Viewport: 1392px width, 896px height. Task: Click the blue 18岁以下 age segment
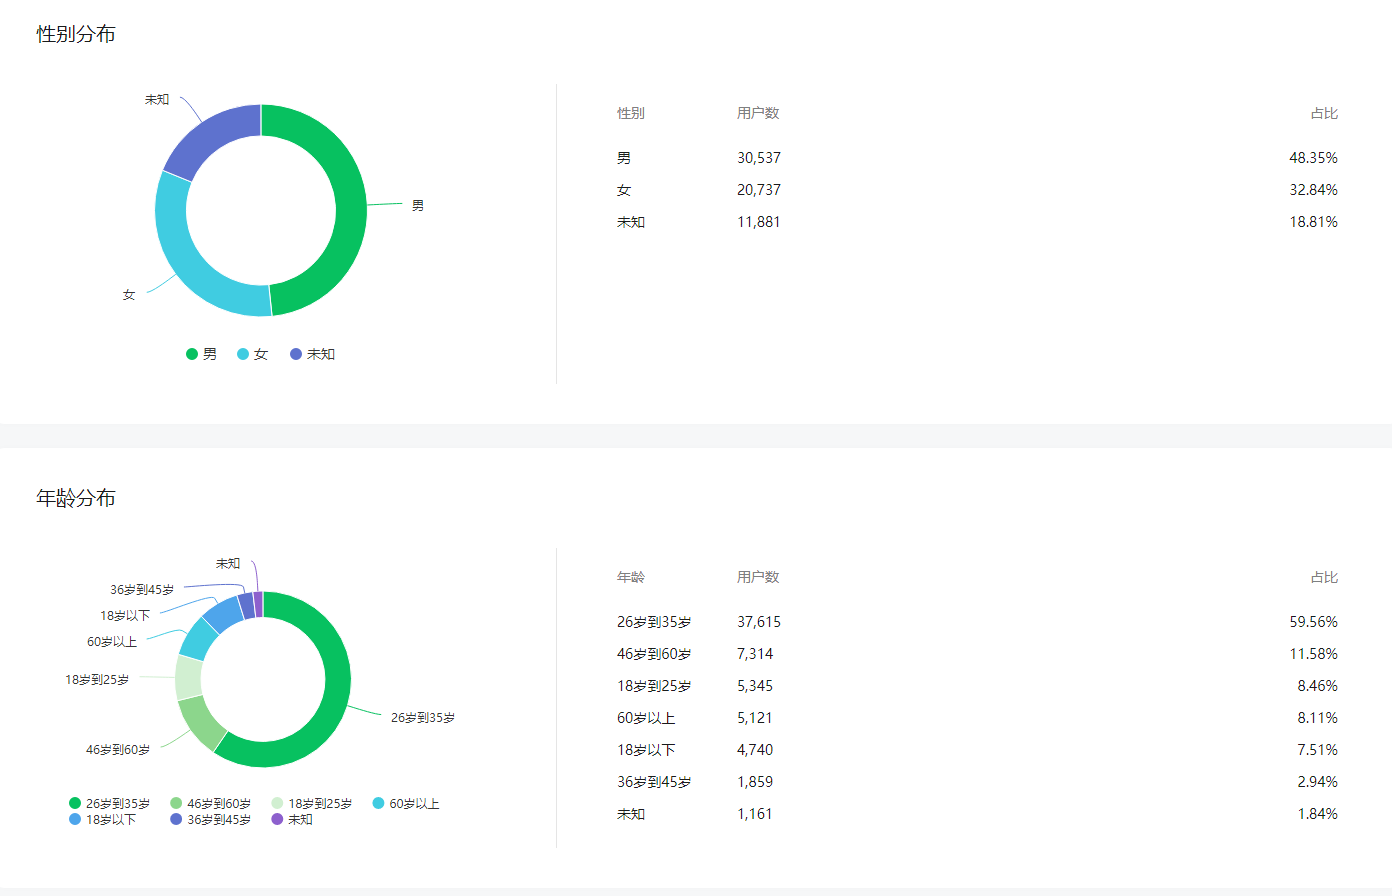pyautogui.click(x=223, y=613)
